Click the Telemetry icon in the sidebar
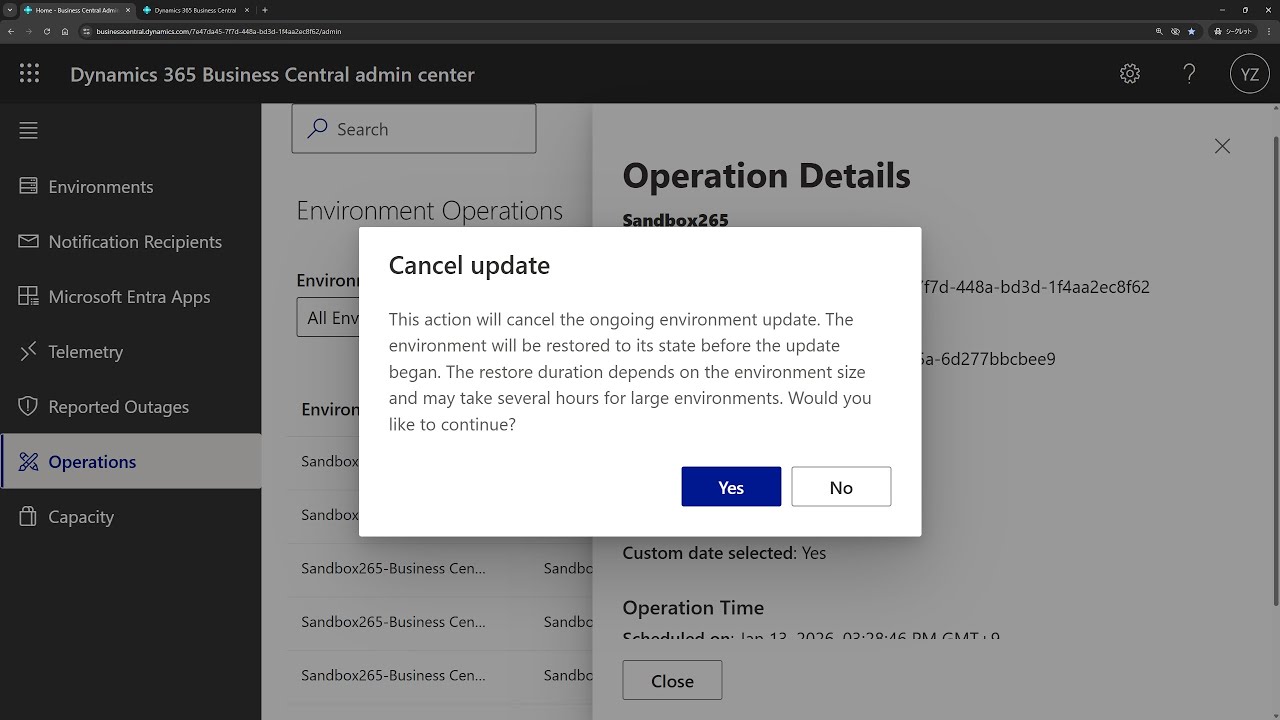Screen dimensions: 1280x720 tap(28, 351)
